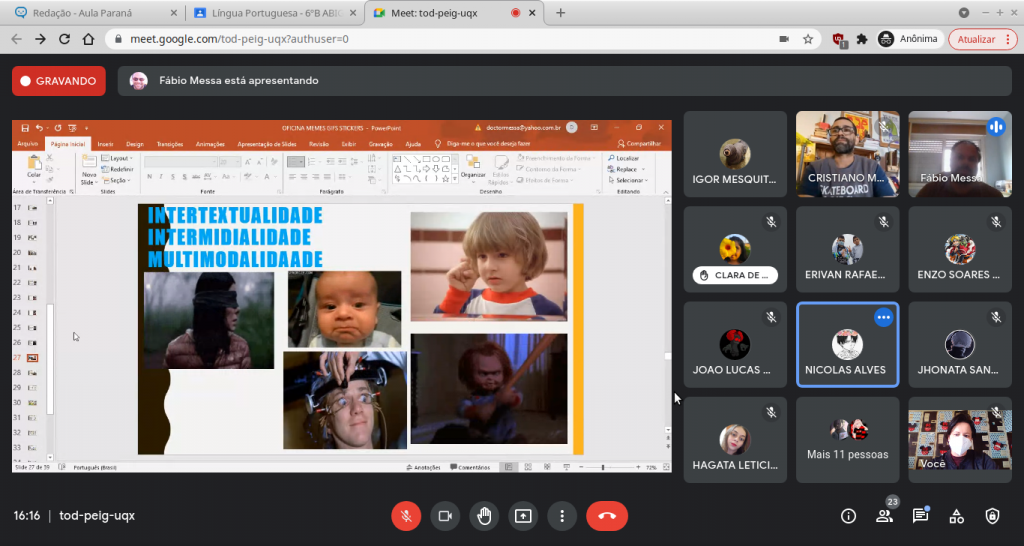The width and height of the screenshot is (1024, 546).
Task: Select the 'Meet: tod-peig-uqx' browser tab
Action: [x=453, y=13]
